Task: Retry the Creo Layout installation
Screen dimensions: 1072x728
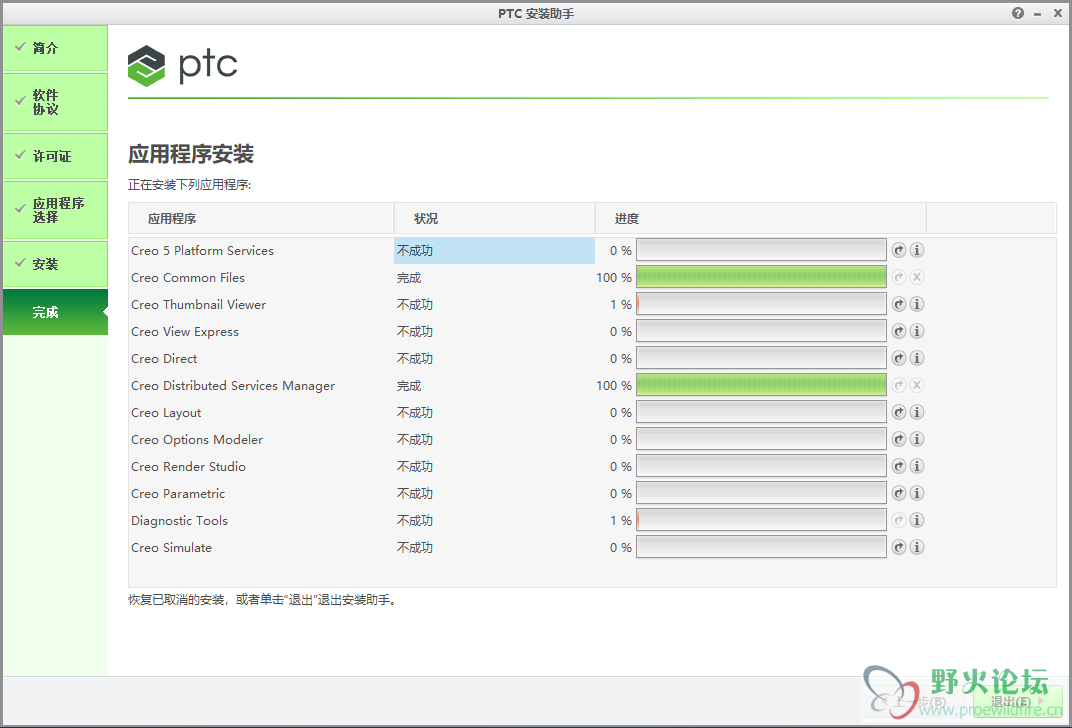Action: point(899,412)
